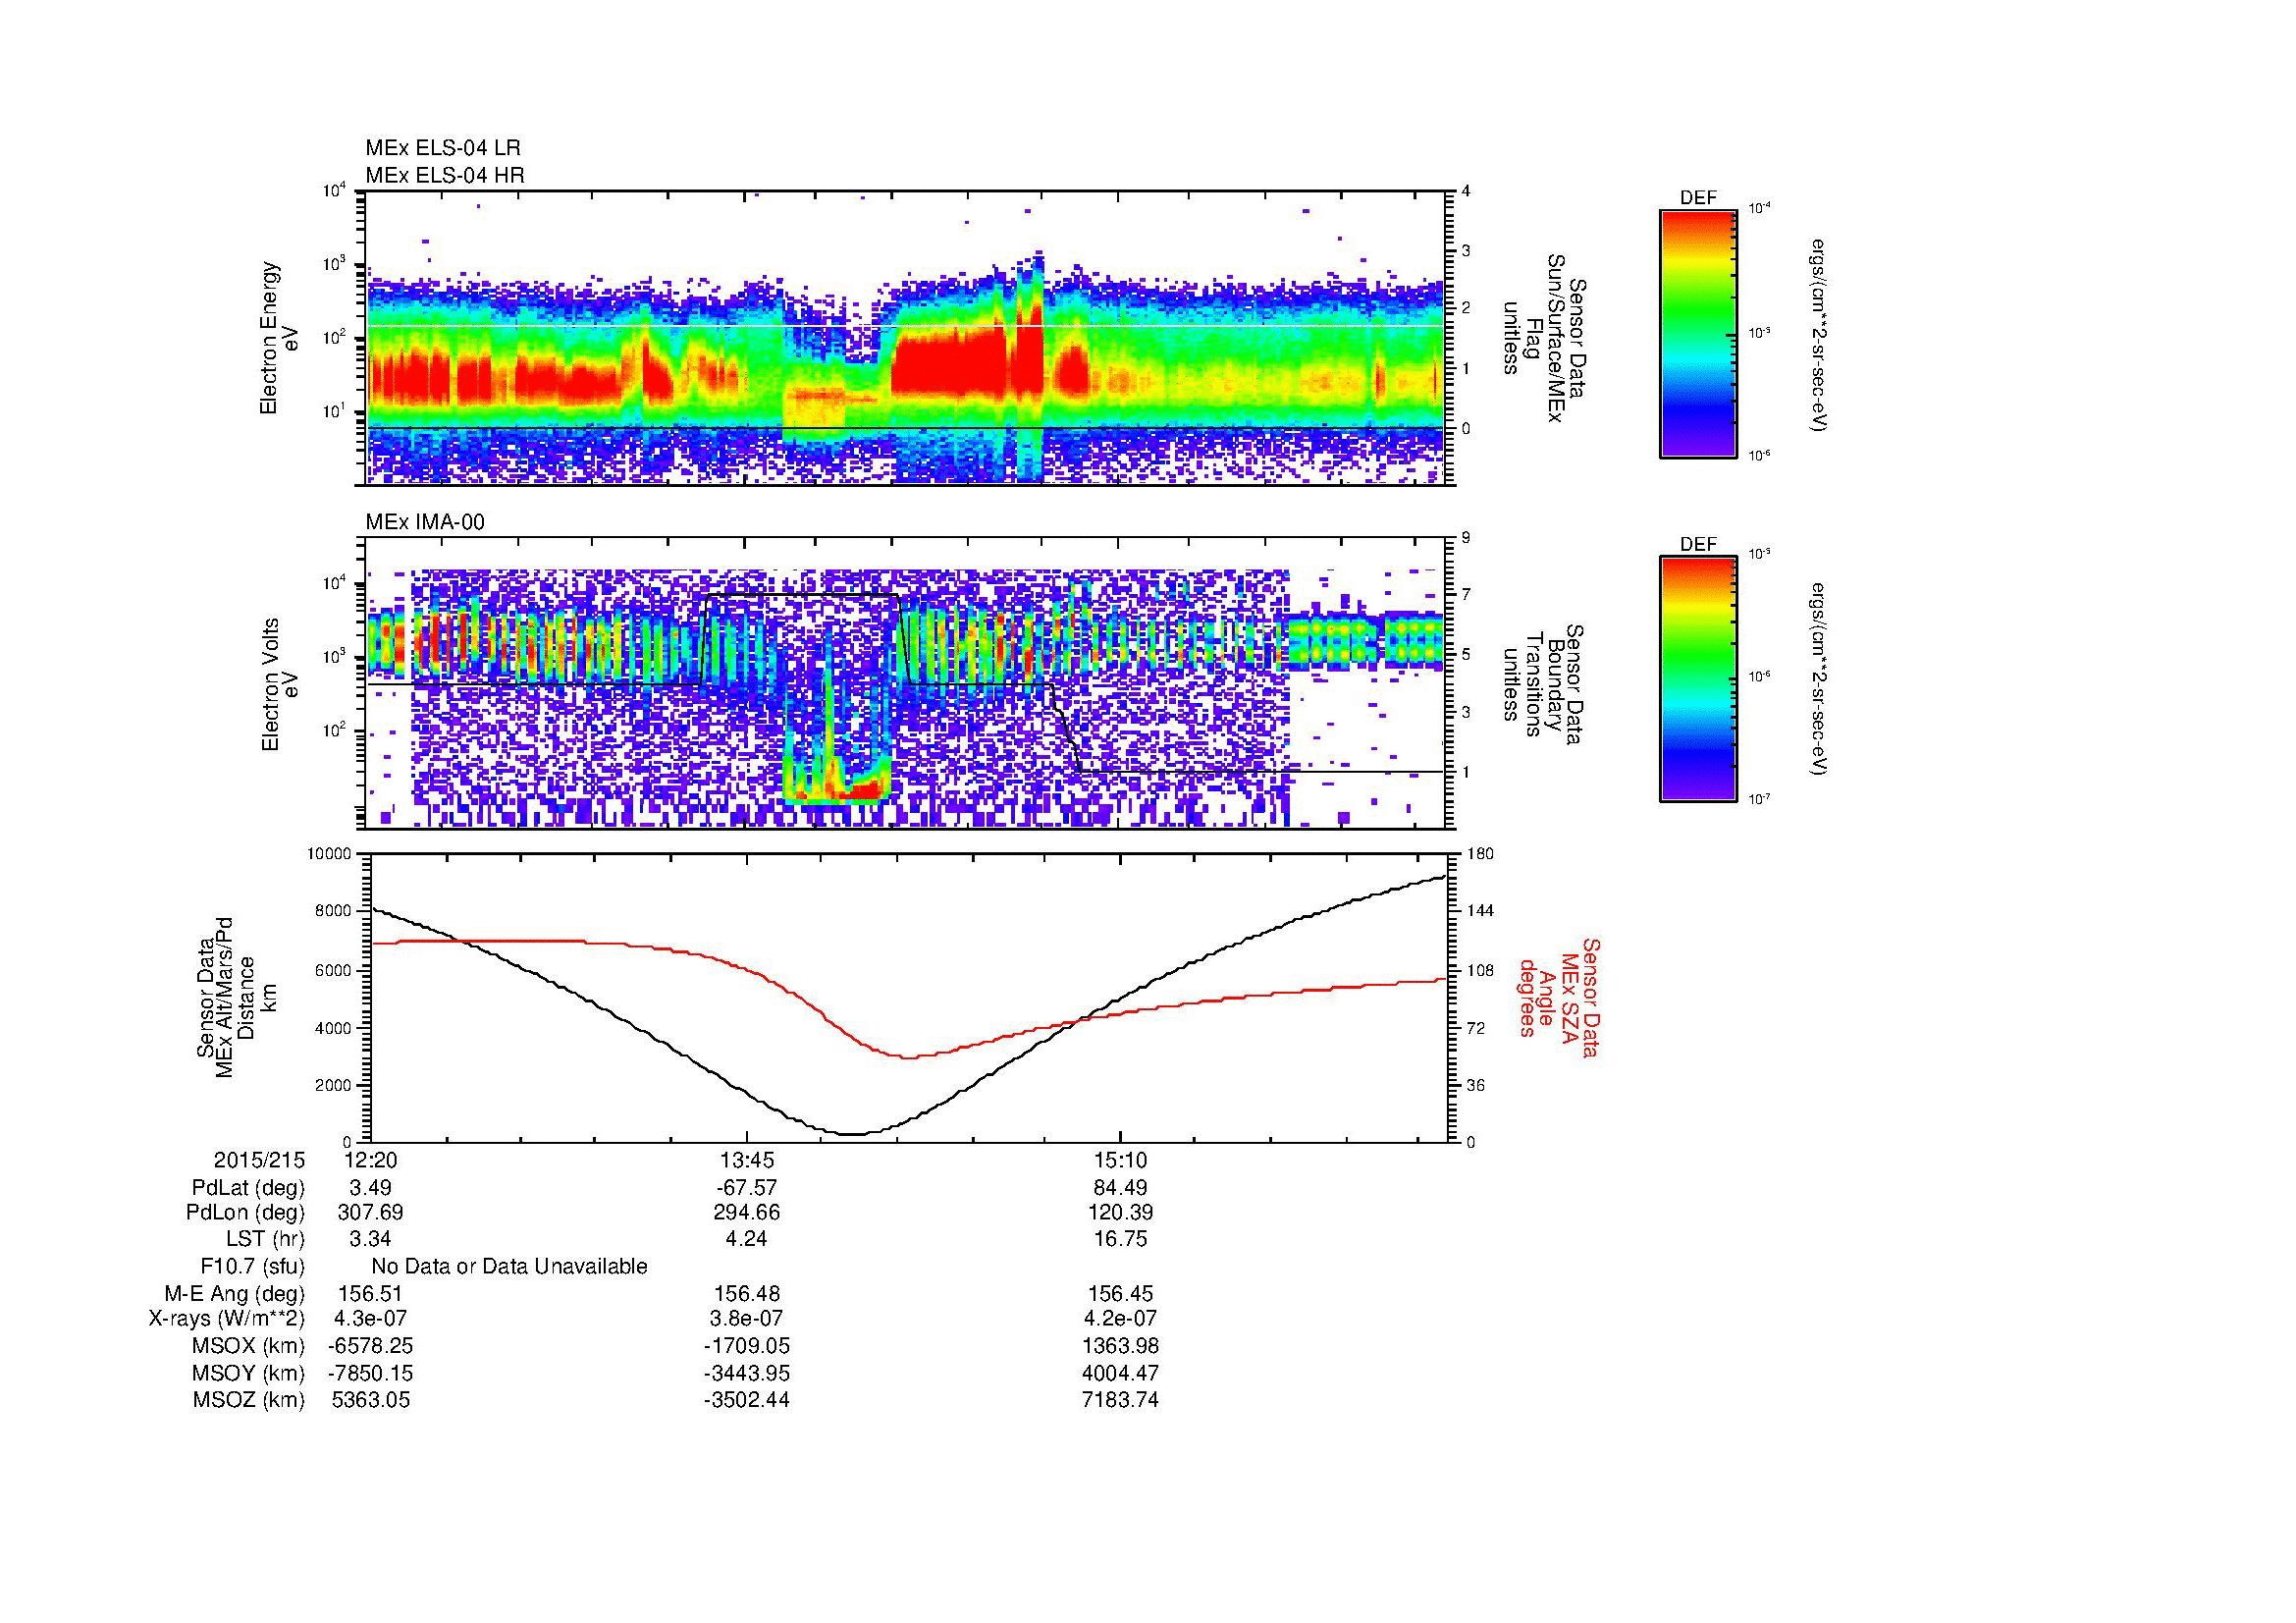The height and width of the screenshot is (1623, 2296).
Task: Click PdLon value '294.66'
Action: tap(746, 1213)
